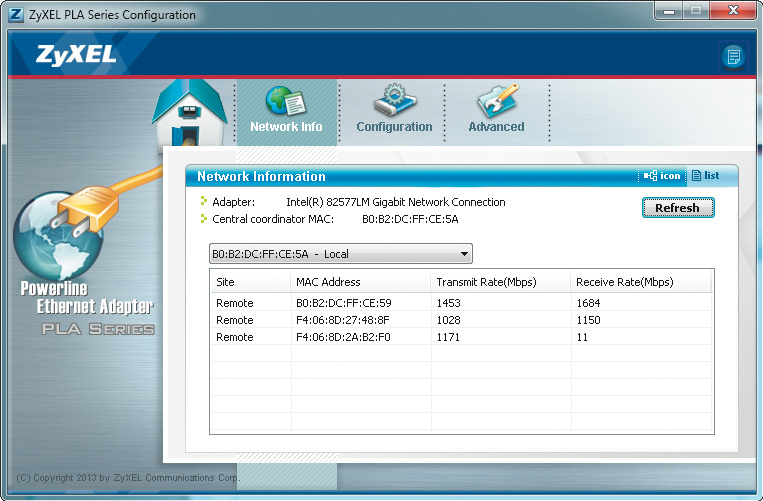
Task: Select remote device B0:B2:DC:FF:CE:59 row
Action: pos(461,303)
